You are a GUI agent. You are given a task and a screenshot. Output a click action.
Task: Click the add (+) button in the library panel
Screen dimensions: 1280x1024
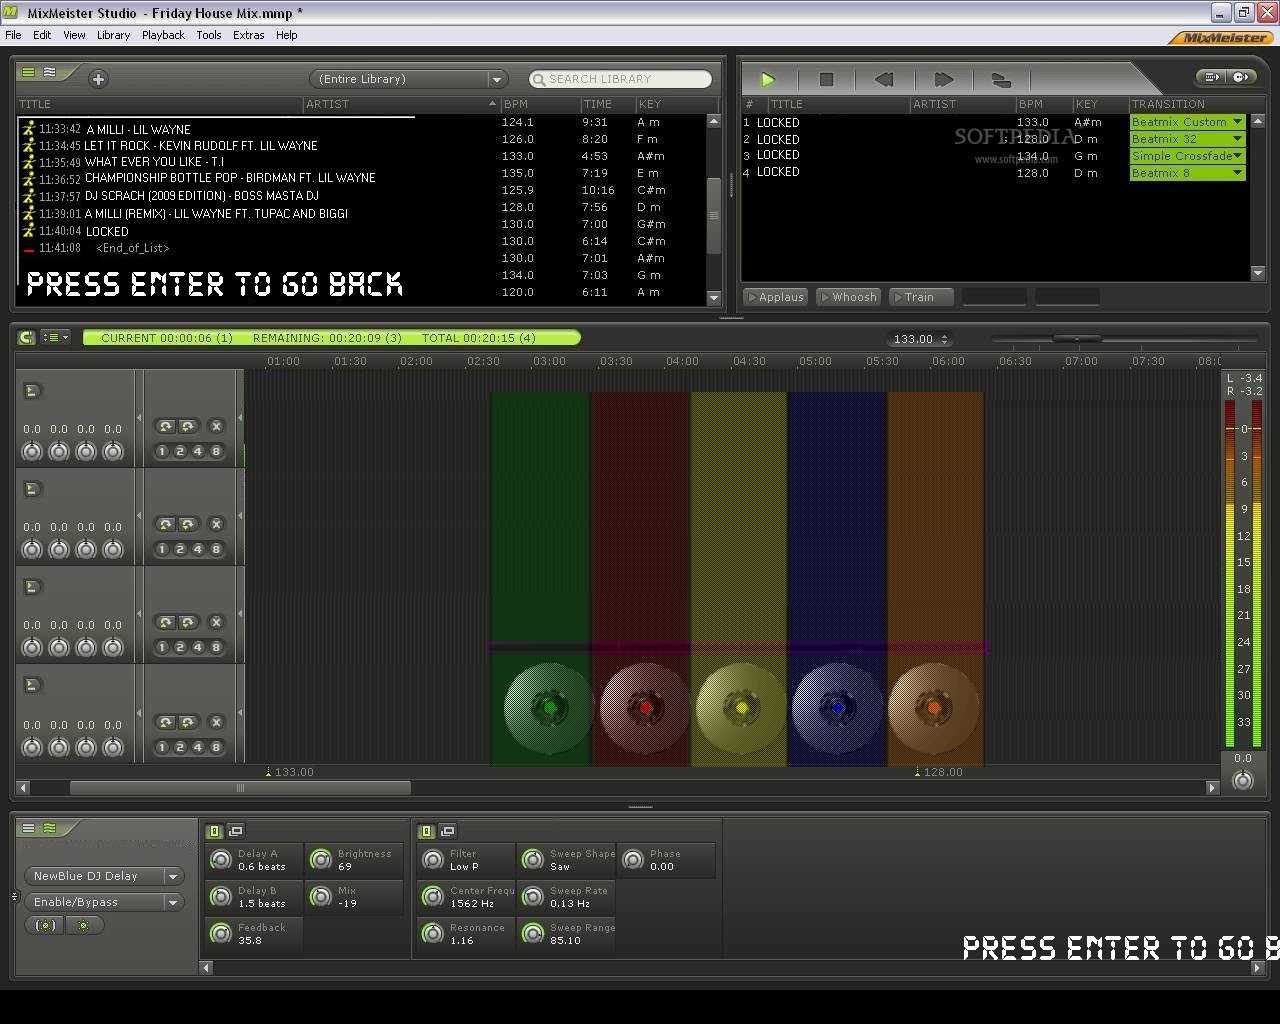point(98,79)
